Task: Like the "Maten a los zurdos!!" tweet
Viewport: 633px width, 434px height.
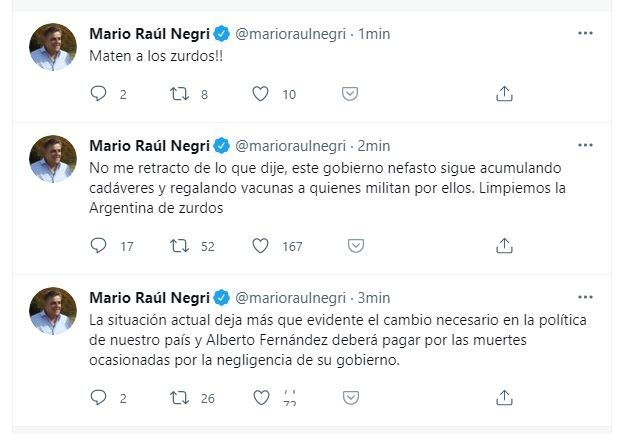Action: pyautogui.click(x=260, y=94)
